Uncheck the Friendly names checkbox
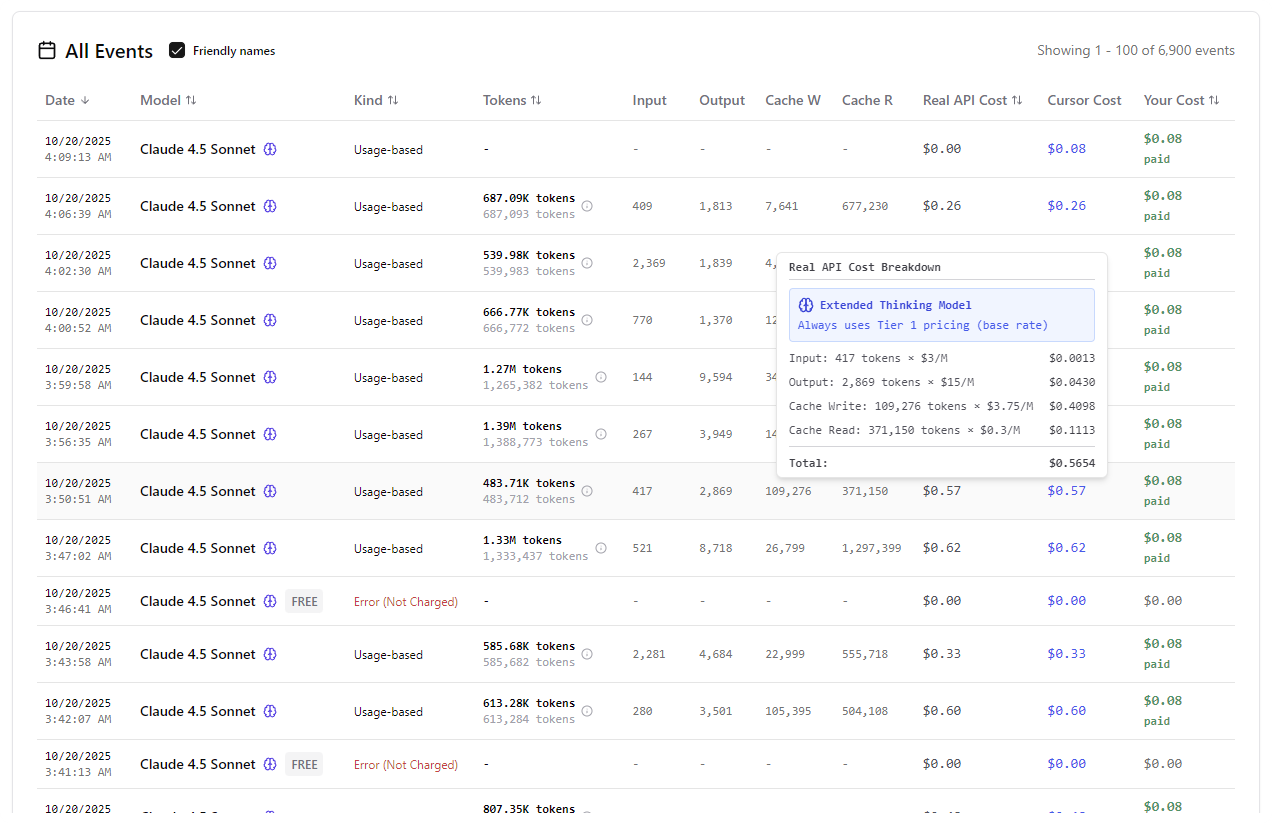 [x=177, y=51]
